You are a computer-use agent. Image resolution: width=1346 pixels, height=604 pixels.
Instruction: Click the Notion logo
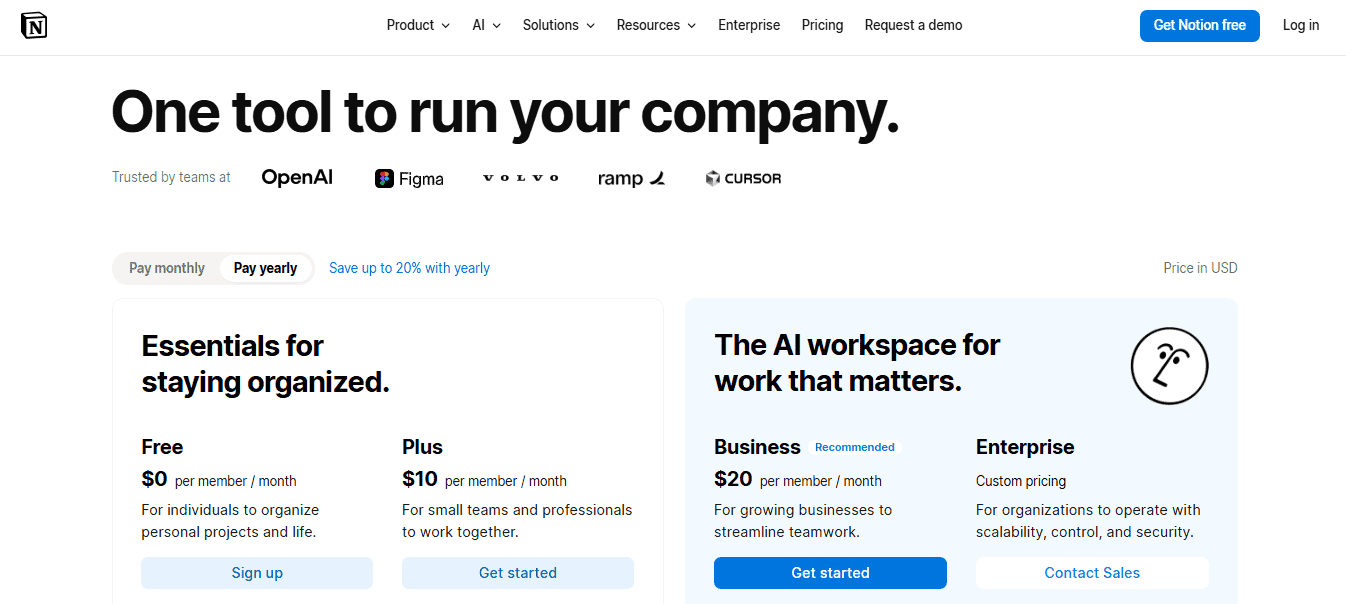pyautogui.click(x=33, y=25)
